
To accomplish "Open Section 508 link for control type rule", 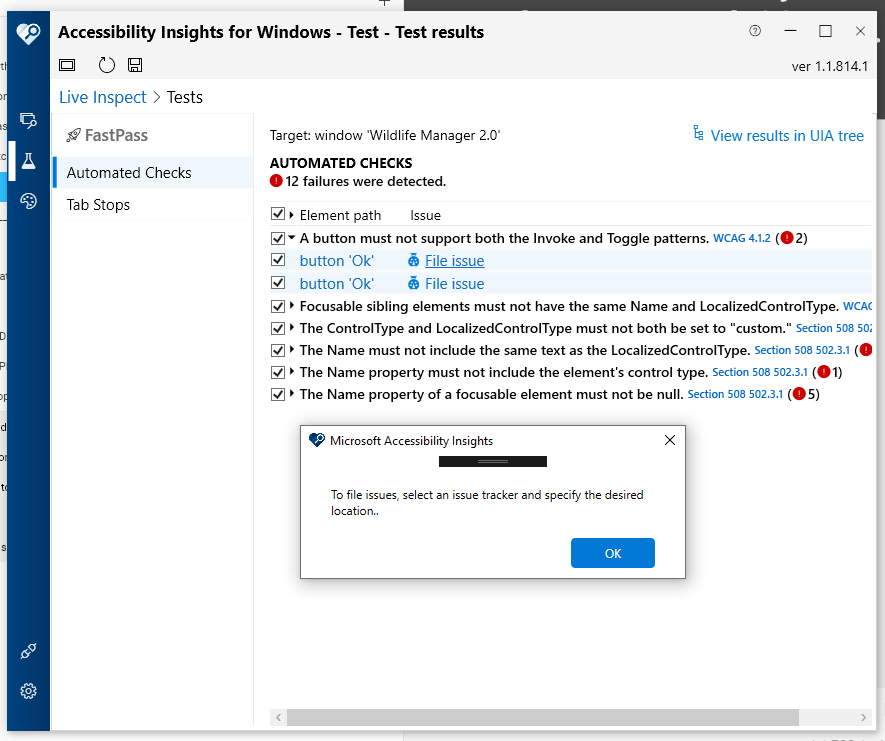I will point(760,372).
